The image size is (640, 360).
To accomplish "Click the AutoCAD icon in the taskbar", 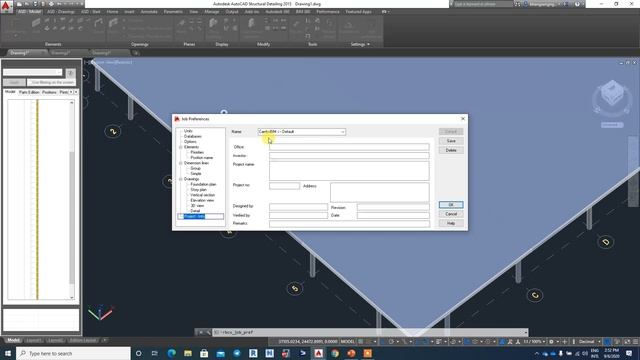I will 318,353.
